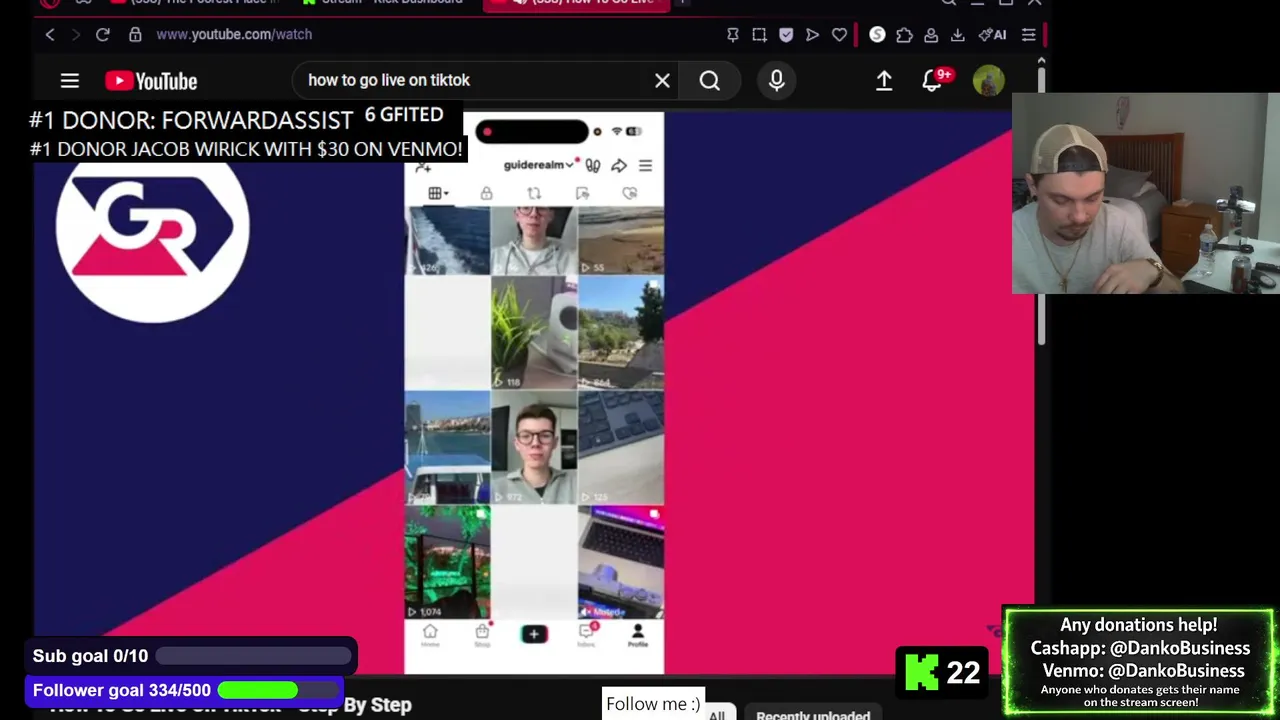Switch to the TikTok liked videos heart tab
Viewport: 1280px width, 720px height.
pos(629,193)
